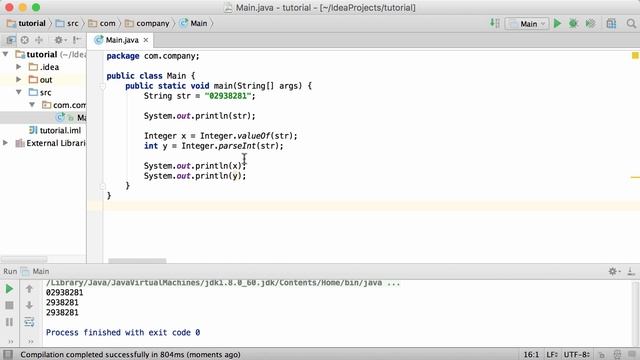Click the closing fold marker of main method
Image resolution: width=640 pixels, height=360 pixels.
tap(102, 186)
